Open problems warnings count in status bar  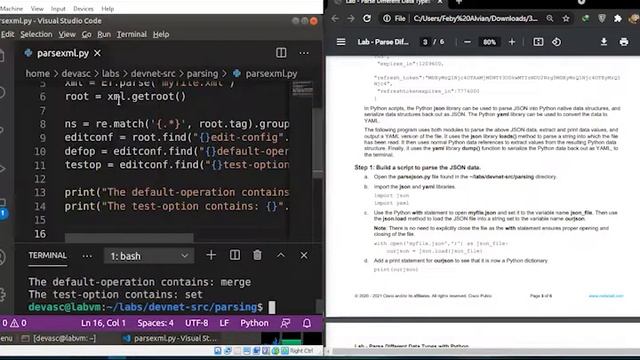(x=14, y=323)
